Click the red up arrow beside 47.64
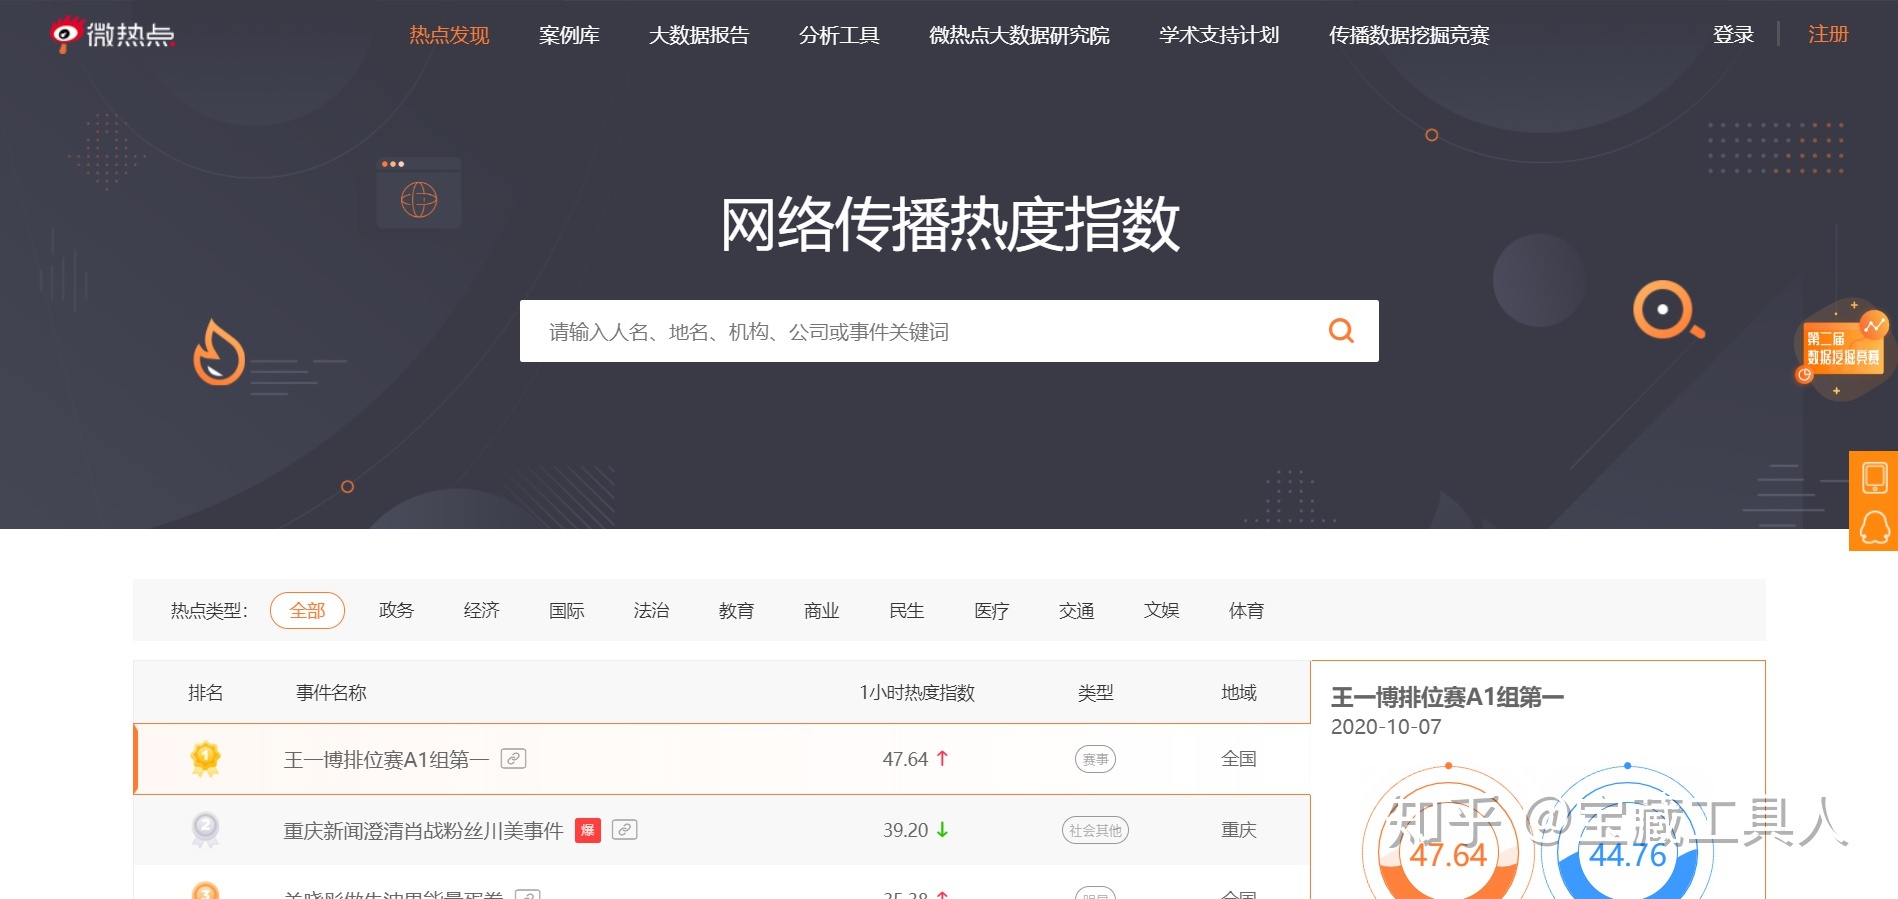Image resolution: width=1898 pixels, height=899 pixels. [942, 758]
